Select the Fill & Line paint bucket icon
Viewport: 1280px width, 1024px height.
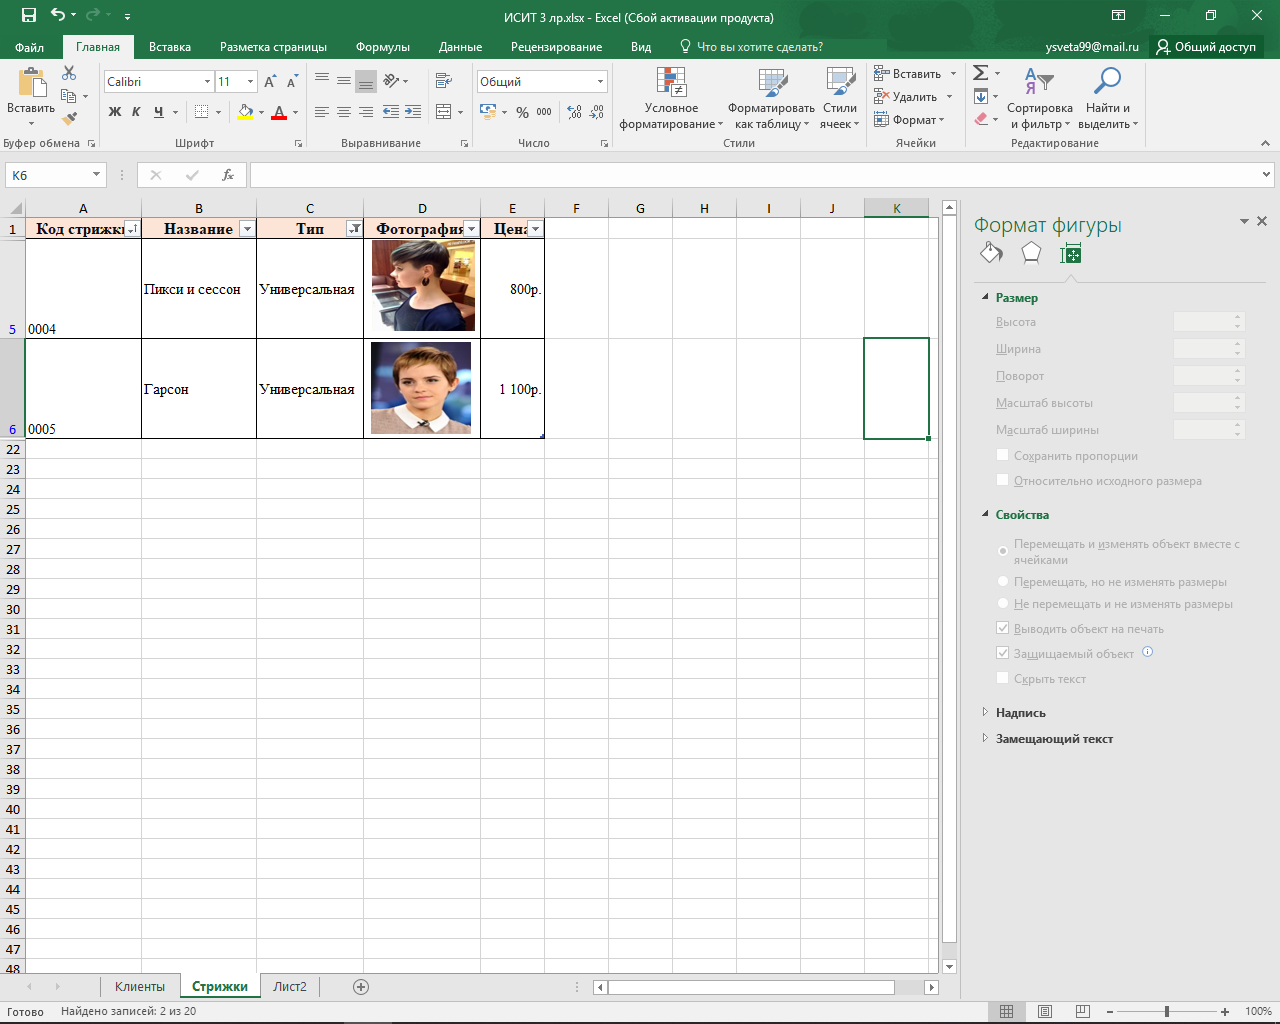pos(991,254)
